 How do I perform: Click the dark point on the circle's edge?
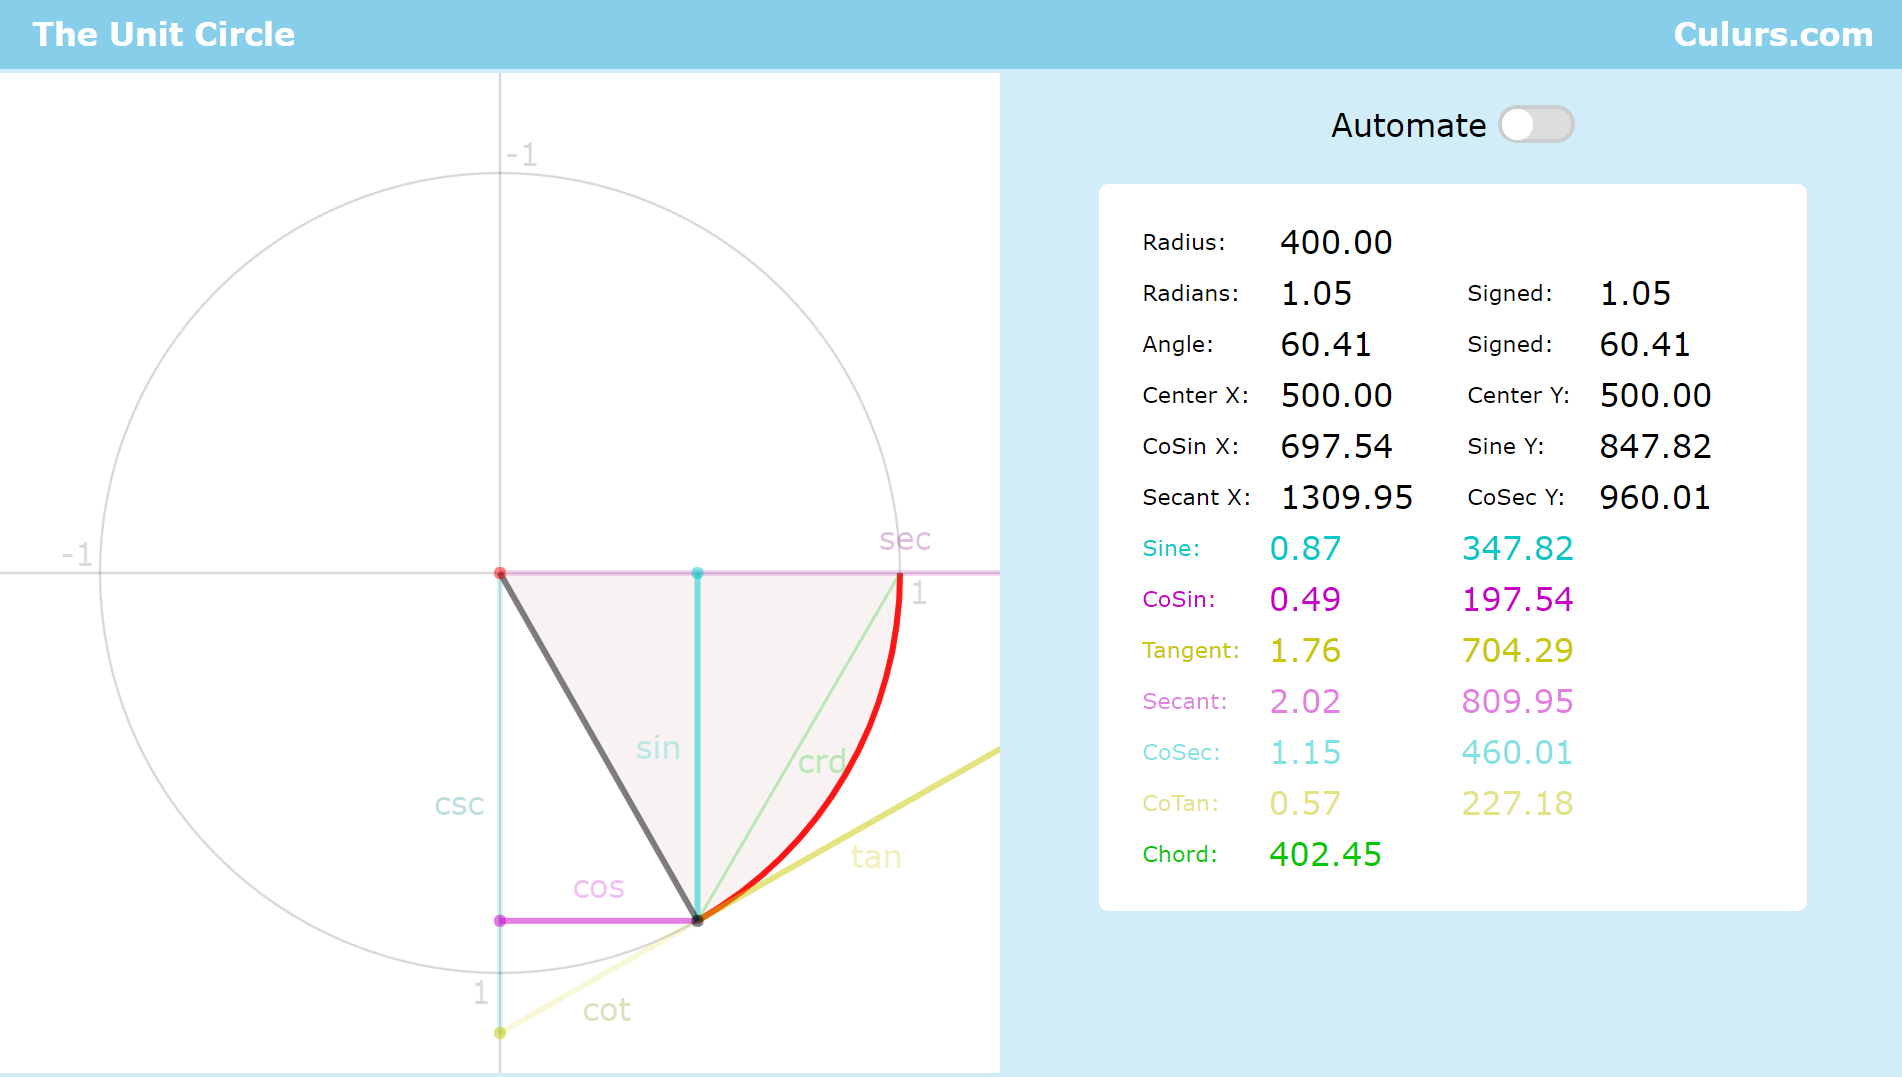697,919
